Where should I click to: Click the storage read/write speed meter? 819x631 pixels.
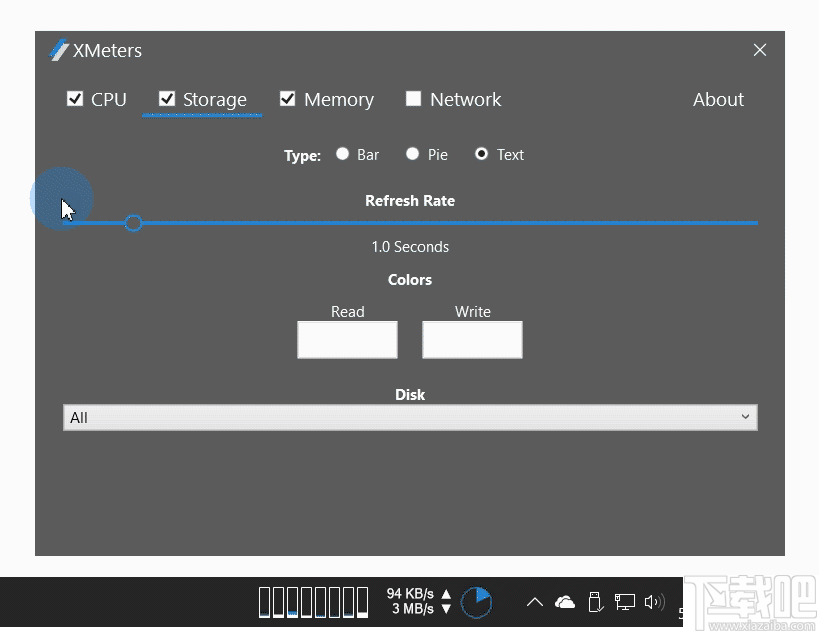pos(419,601)
